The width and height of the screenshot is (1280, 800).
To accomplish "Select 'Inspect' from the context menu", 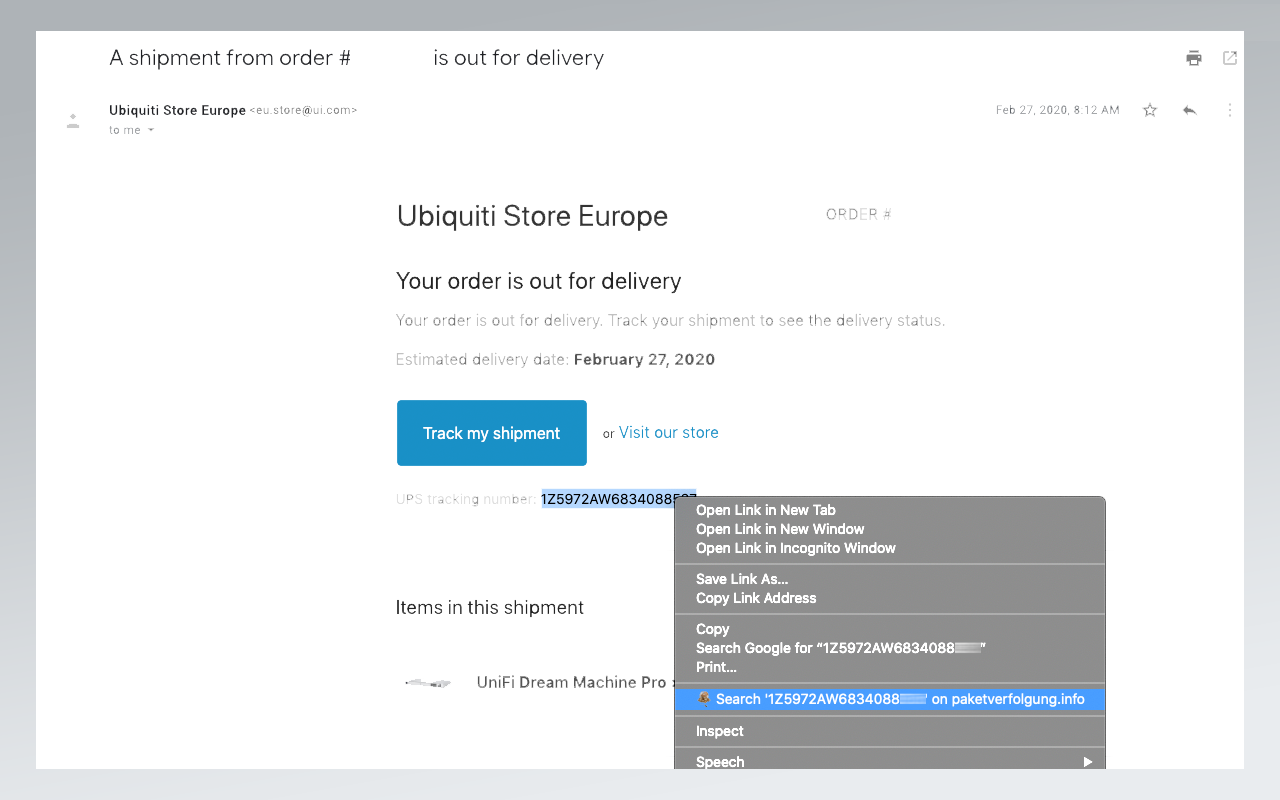I will tap(719, 731).
